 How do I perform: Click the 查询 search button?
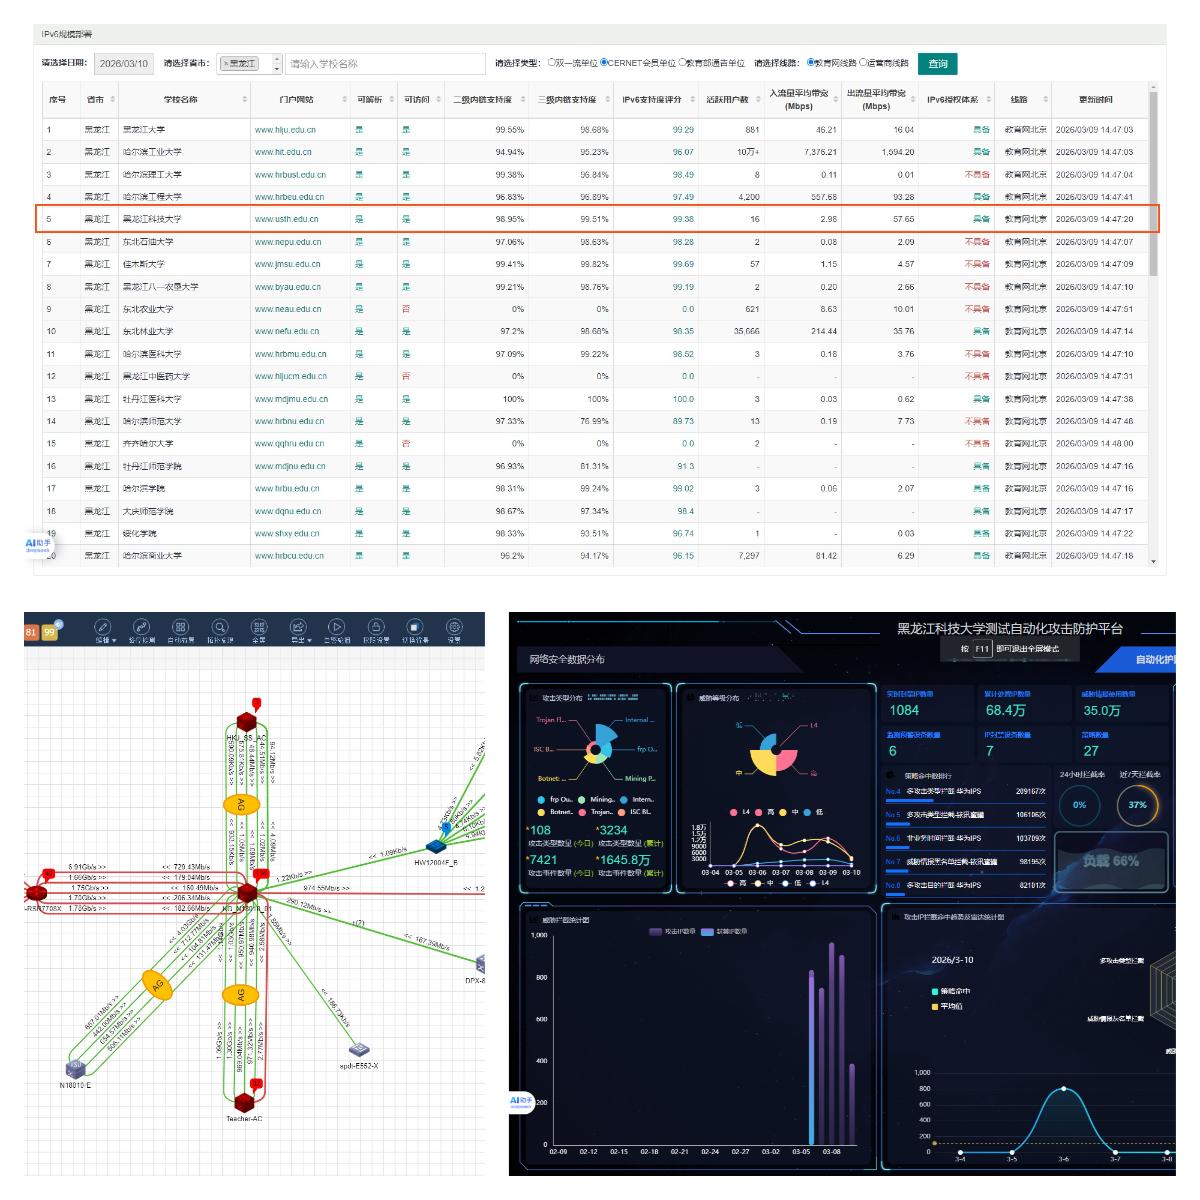[x=937, y=64]
